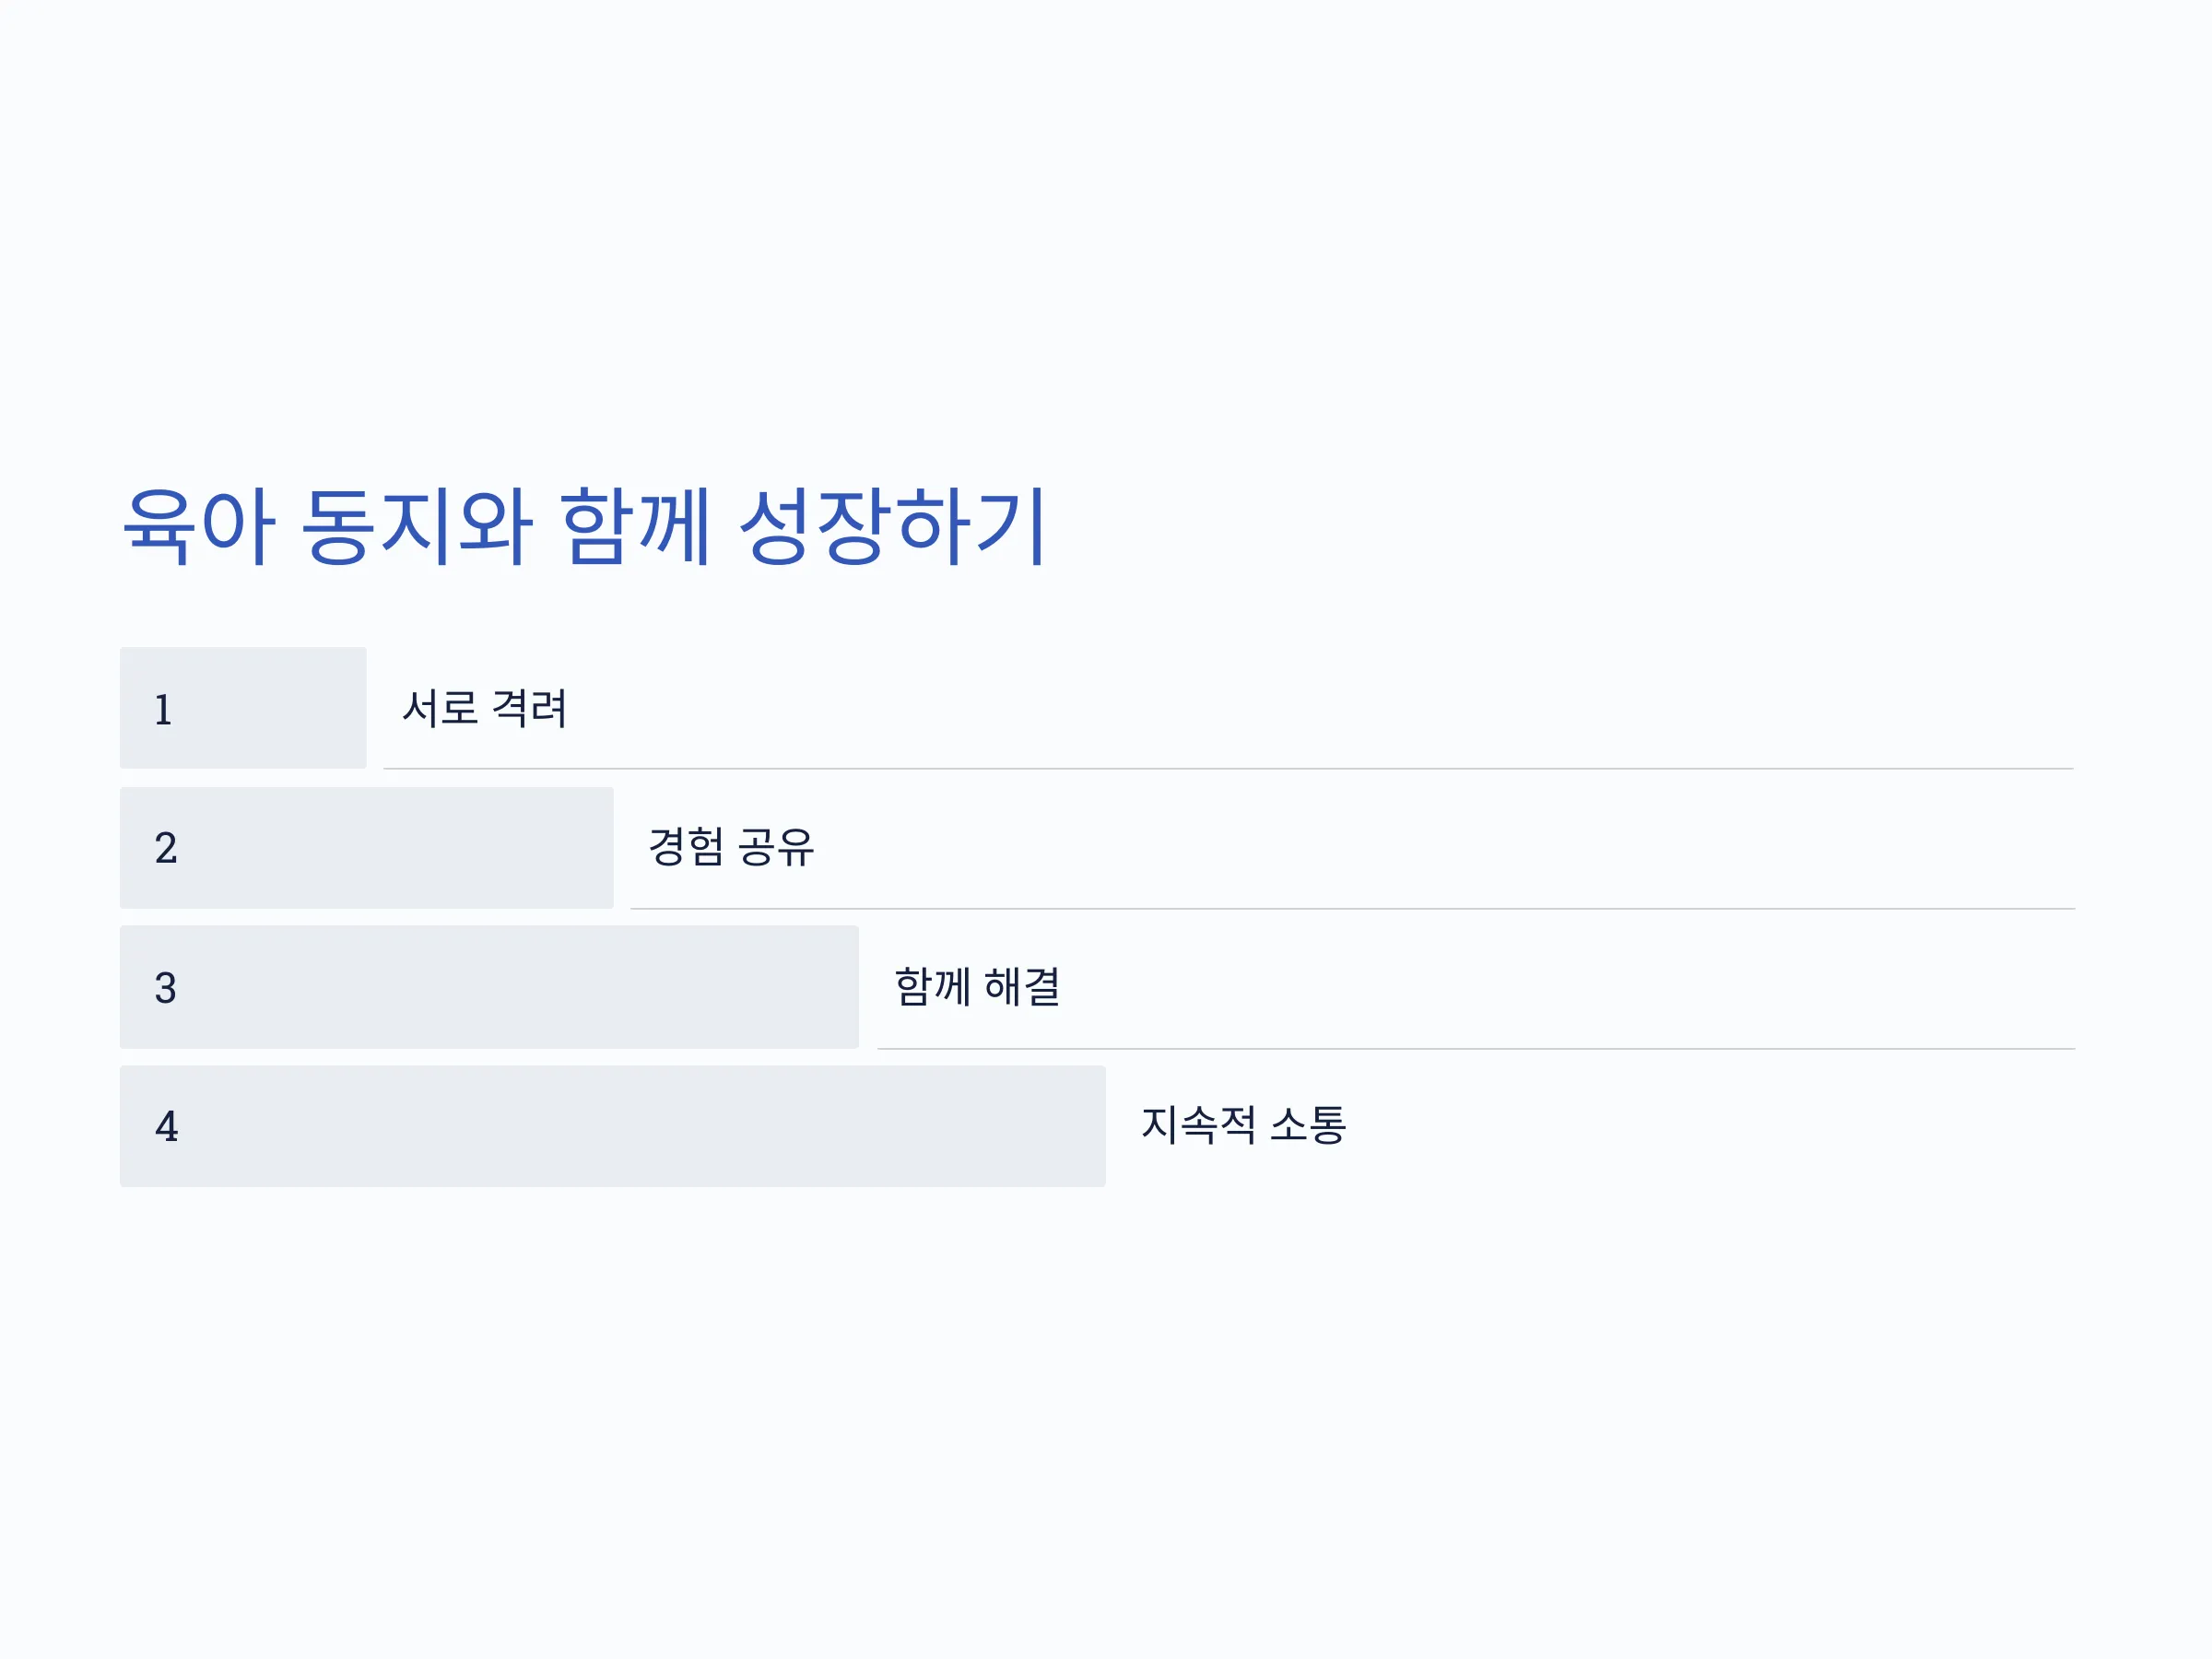Click empty gray area of step 3 bar
This screenshot has width=2212, height=1659.
(520, 987)
